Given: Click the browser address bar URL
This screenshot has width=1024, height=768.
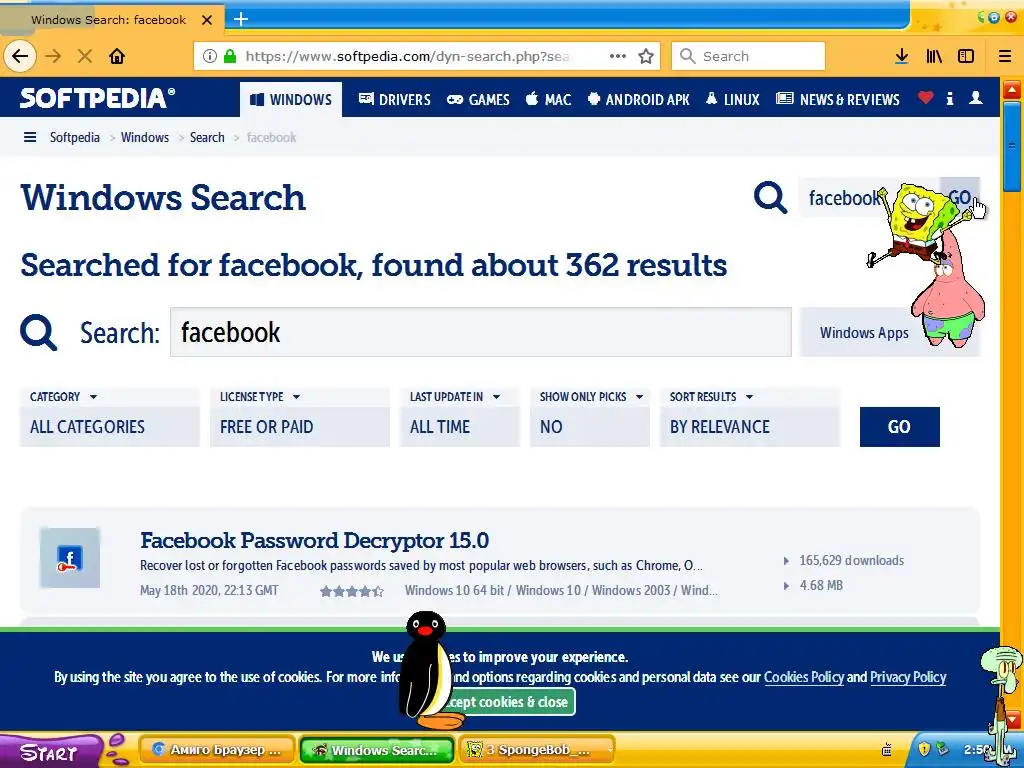Looking at the screenshot, I should tap(408, 56).
